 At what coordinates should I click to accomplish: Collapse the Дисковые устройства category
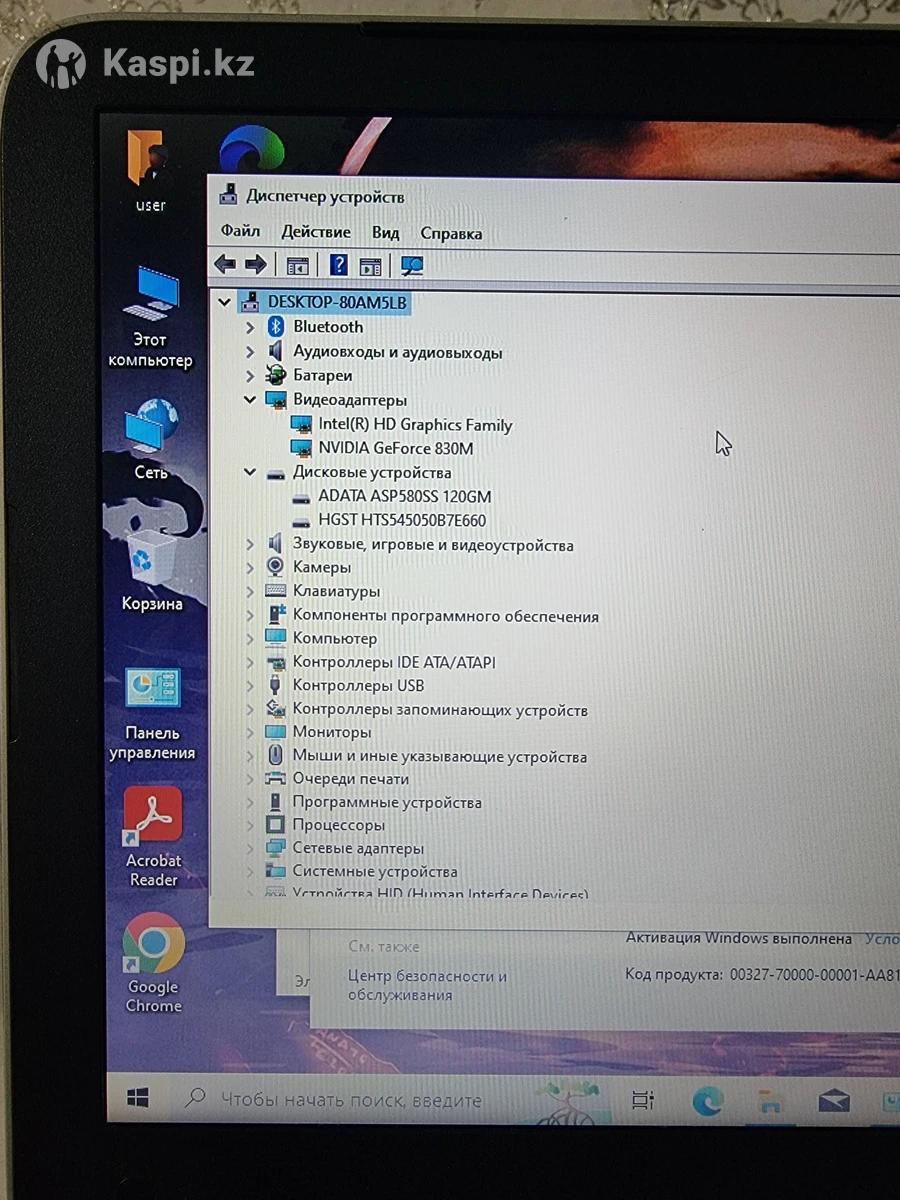tap(250, 472)
